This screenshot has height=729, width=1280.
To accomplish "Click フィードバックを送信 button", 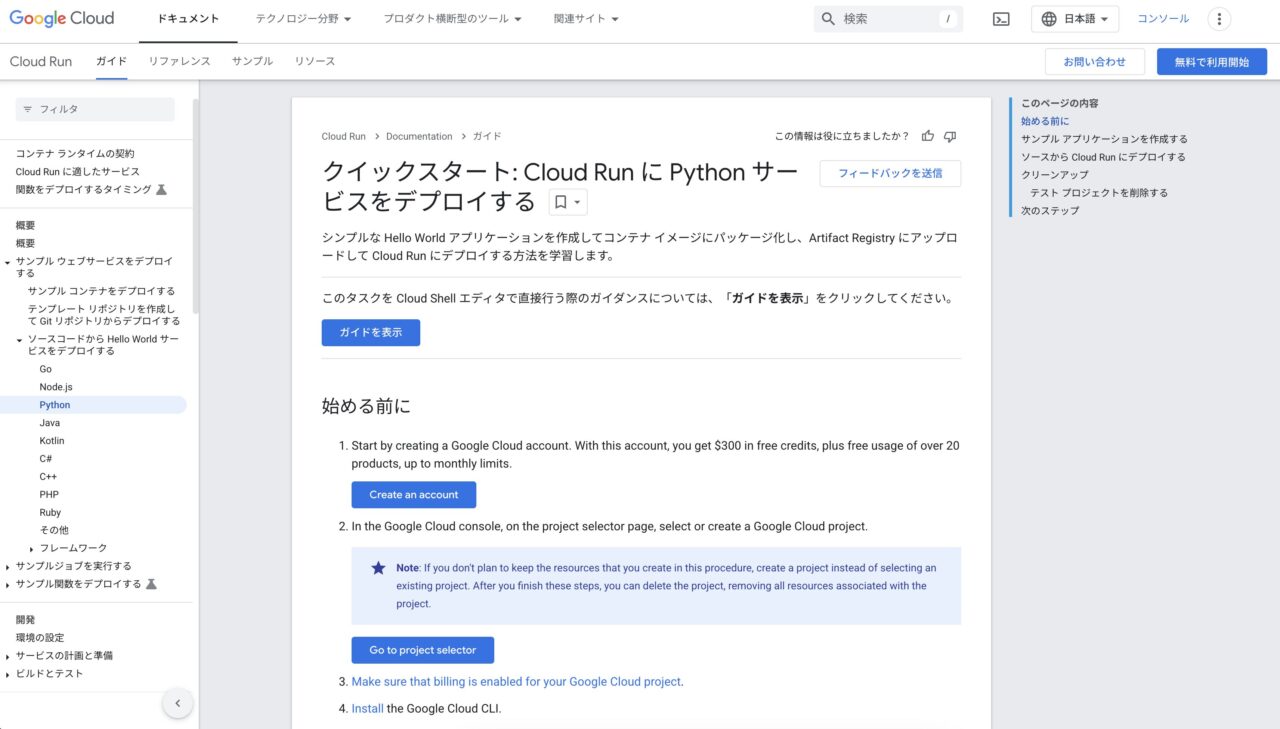I will (890, 173).
